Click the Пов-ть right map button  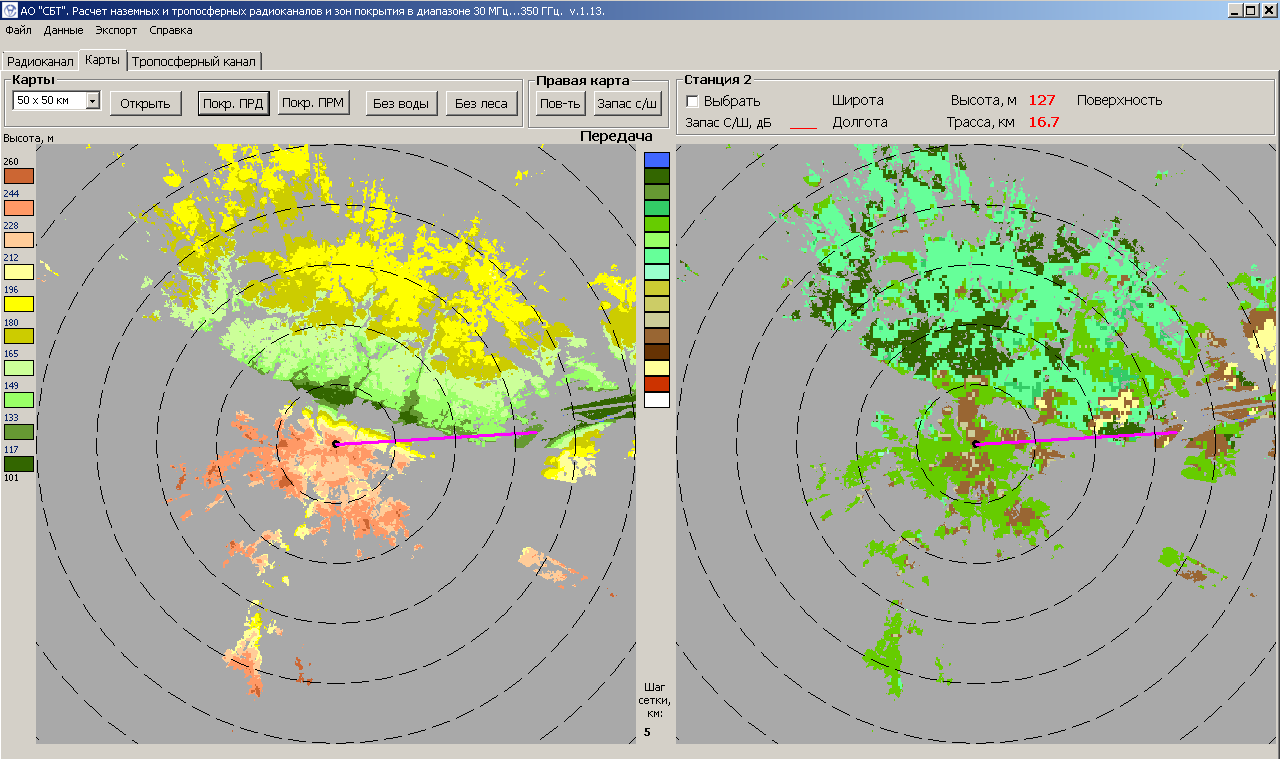click(x=560, y=103)
